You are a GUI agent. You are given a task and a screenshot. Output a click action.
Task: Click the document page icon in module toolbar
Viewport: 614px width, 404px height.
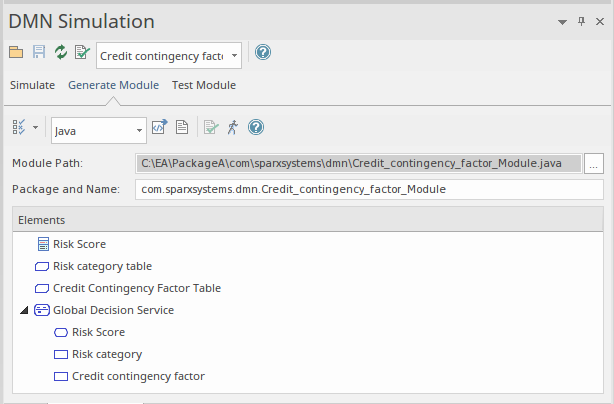click(x=182, y=127)
